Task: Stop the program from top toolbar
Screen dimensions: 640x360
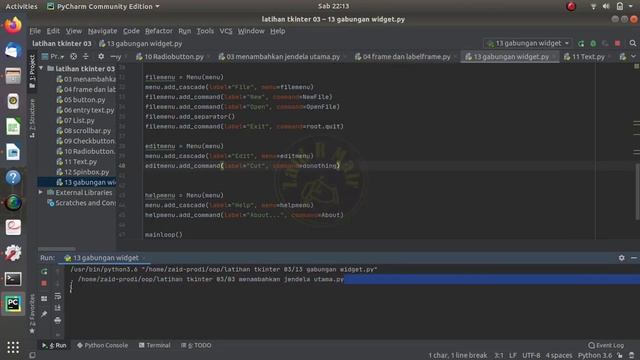Action: click(x=618, y=43)
